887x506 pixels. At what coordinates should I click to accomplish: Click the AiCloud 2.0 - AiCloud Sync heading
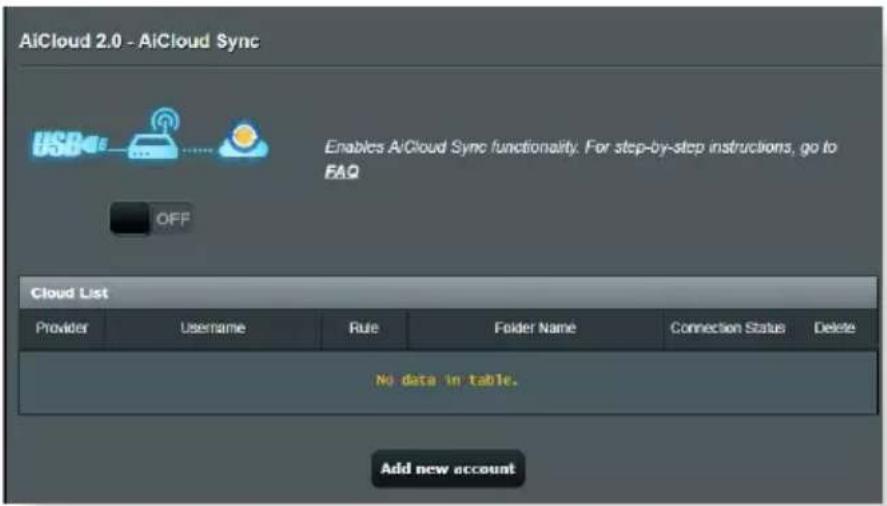tap(139, 41)
